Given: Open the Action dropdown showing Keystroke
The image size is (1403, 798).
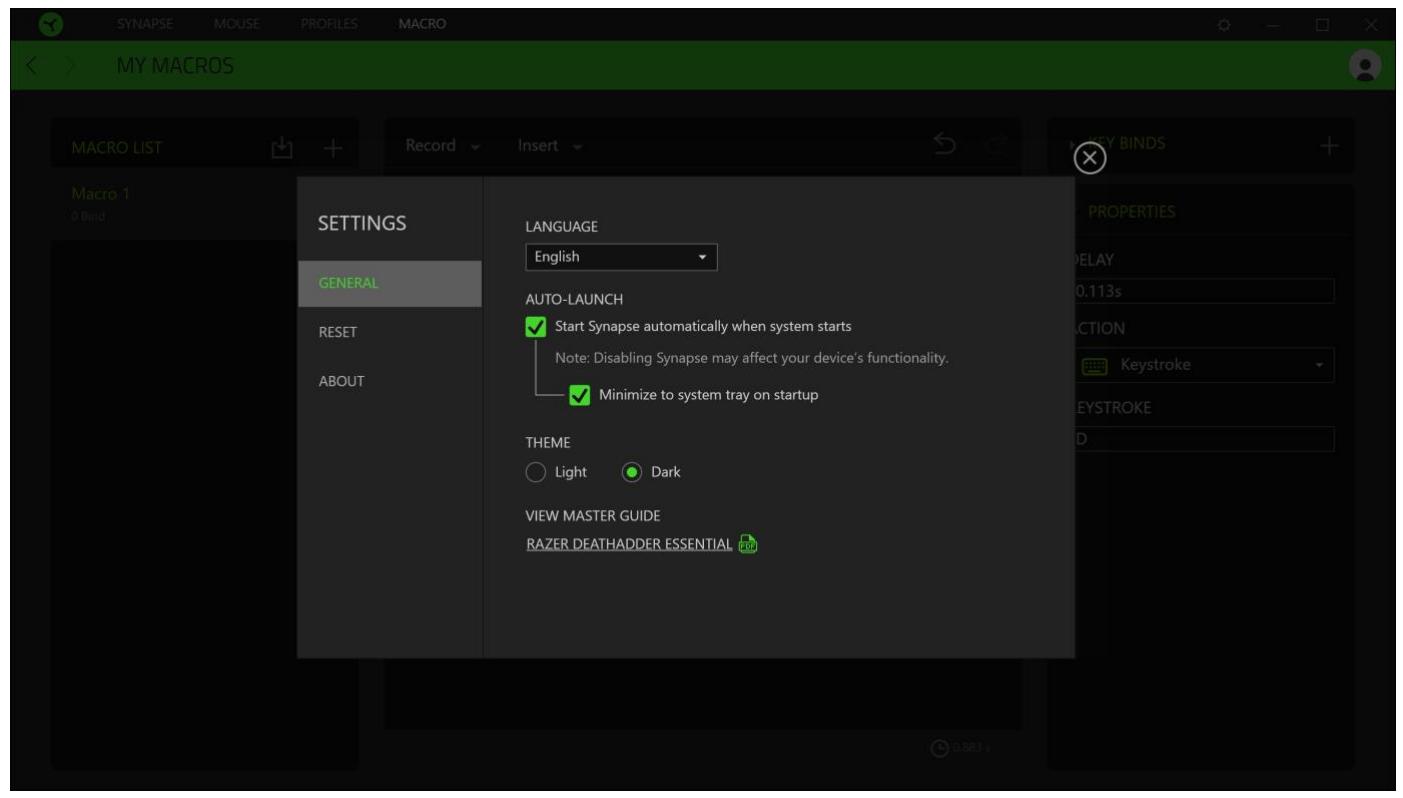Looking at the screenshot, I should pyautogui.click(x=1204, y=365).
